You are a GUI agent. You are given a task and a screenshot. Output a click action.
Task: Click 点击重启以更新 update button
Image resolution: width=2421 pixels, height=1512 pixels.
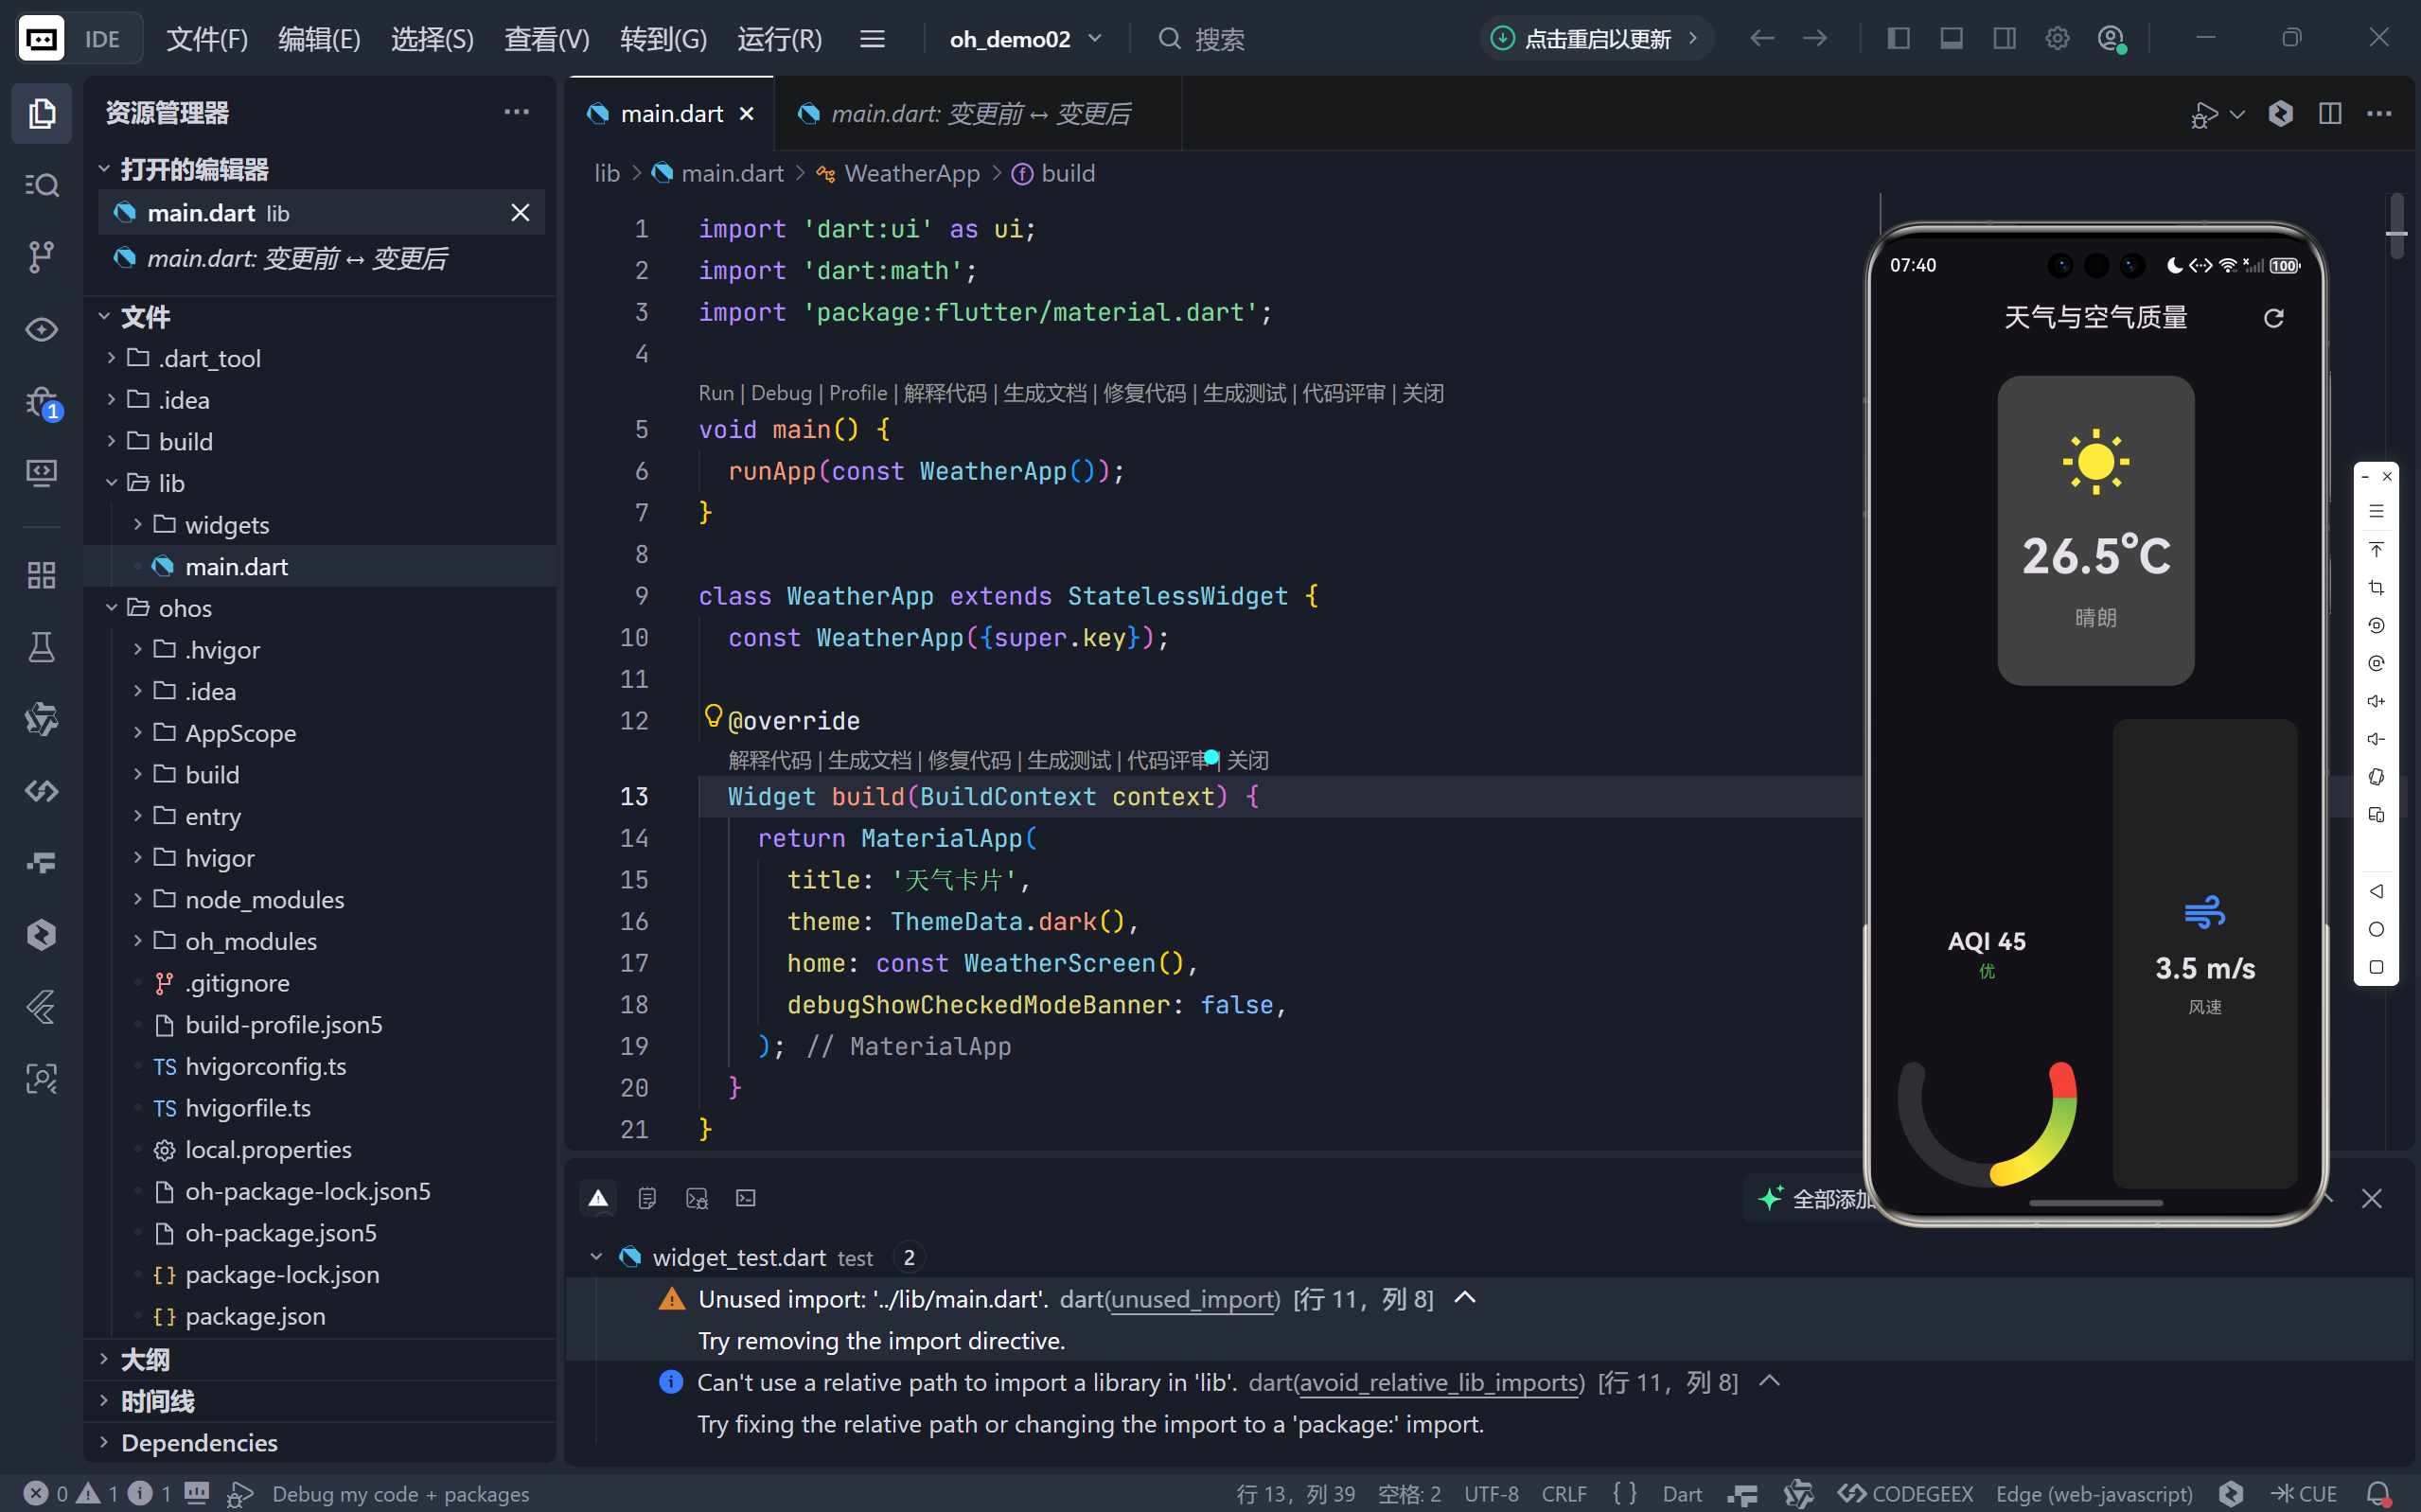[1595, 39]
